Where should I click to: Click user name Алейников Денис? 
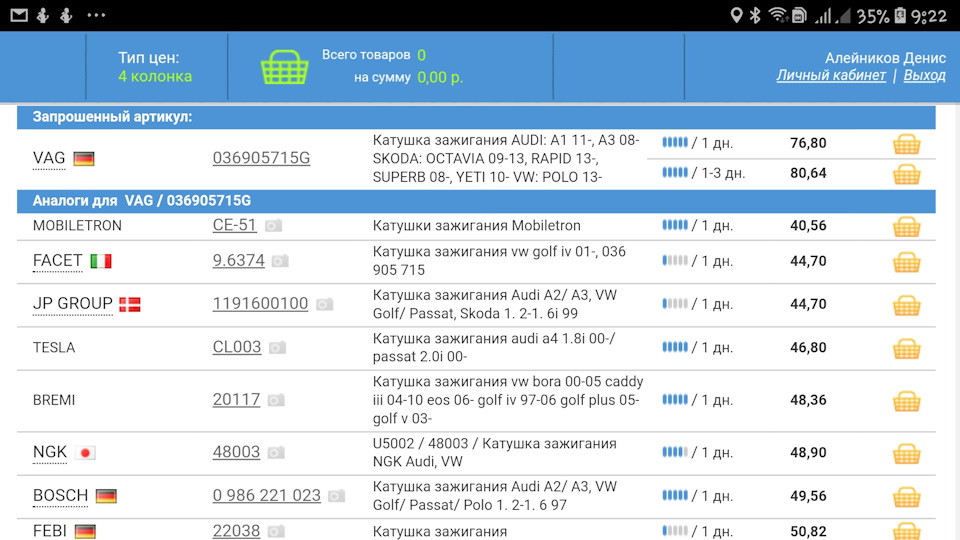(x=885, y=58)
